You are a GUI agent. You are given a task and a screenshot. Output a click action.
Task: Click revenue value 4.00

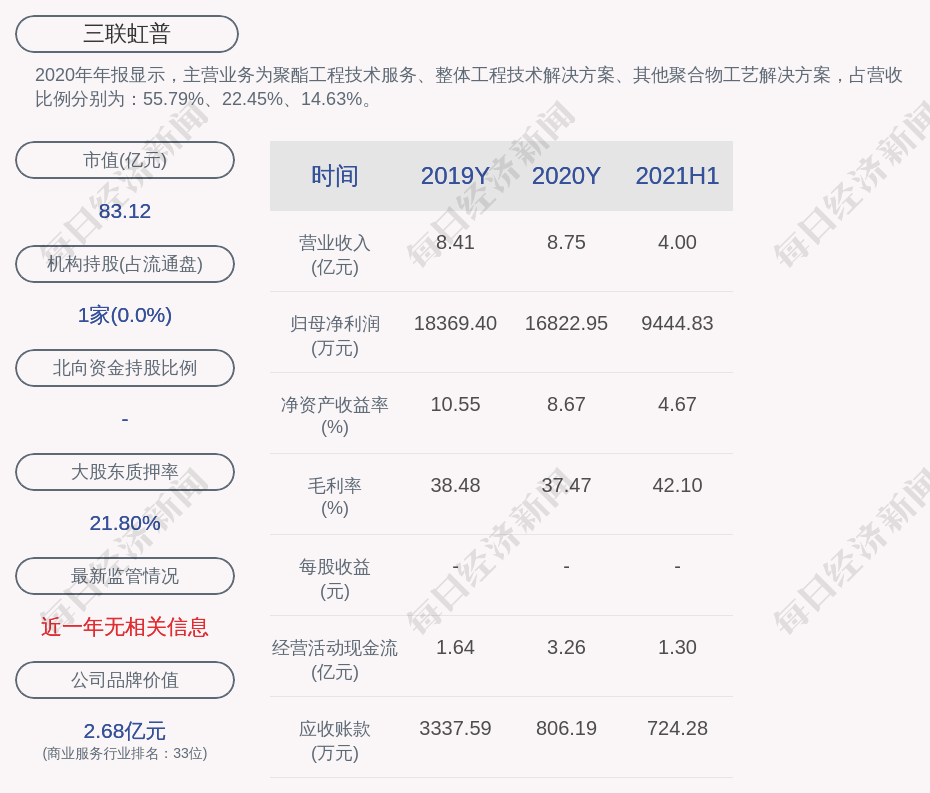click(x=677, y=243)
